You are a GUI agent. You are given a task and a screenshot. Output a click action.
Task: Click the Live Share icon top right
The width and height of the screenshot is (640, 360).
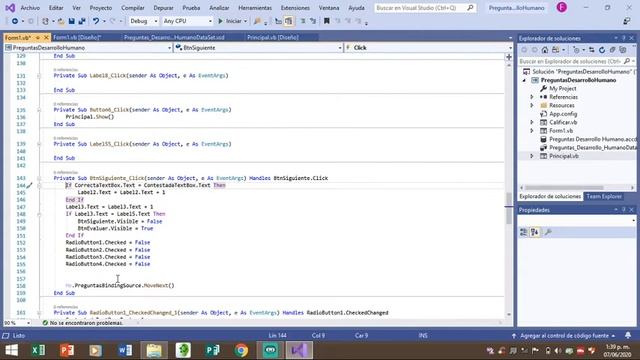(627, 21)
